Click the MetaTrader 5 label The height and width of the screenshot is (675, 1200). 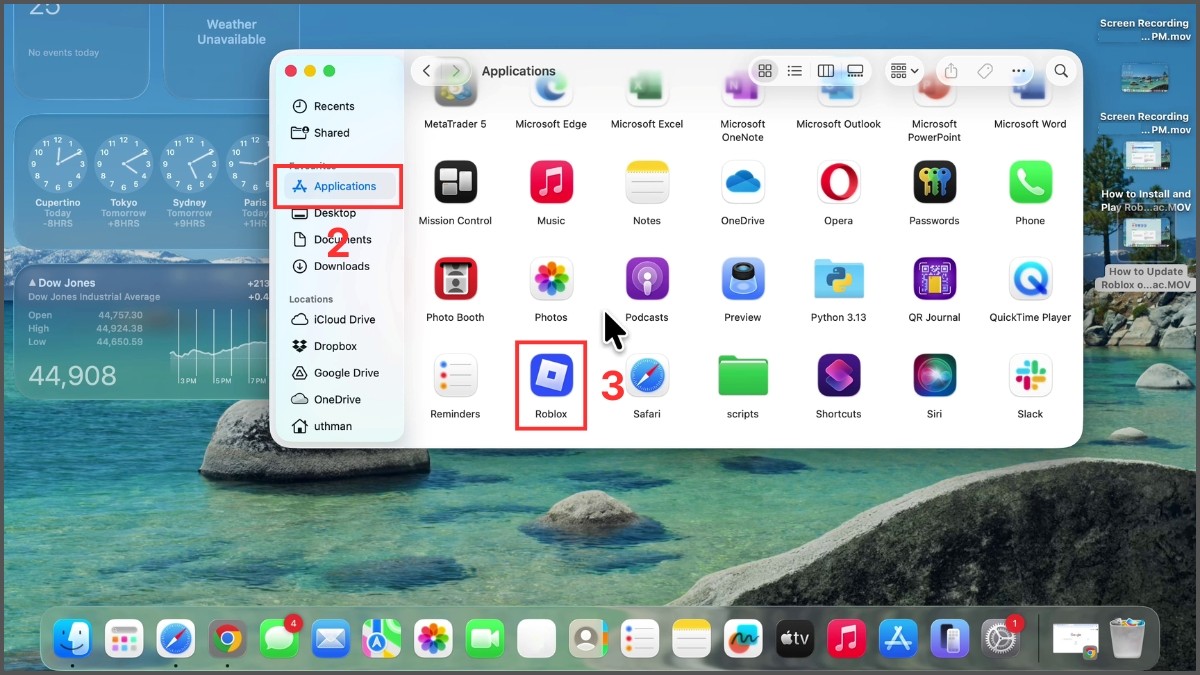click(x=455, y=124)
